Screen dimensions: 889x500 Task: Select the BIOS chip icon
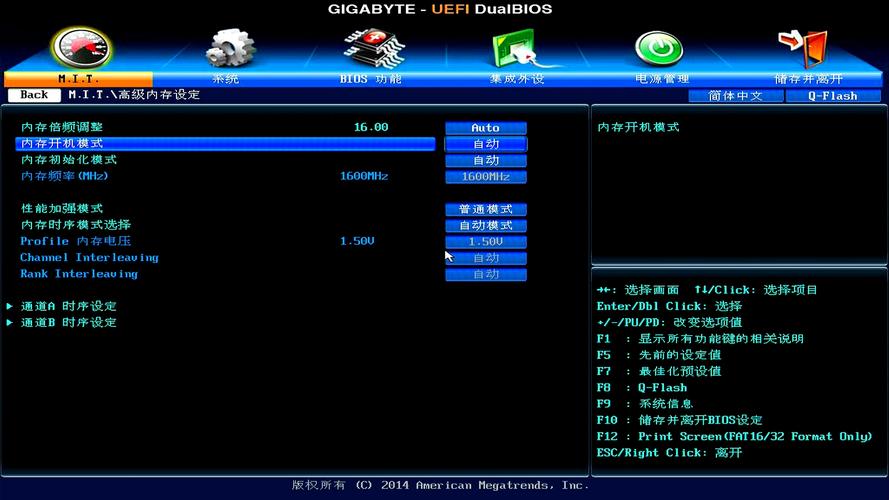click(374, 49)
